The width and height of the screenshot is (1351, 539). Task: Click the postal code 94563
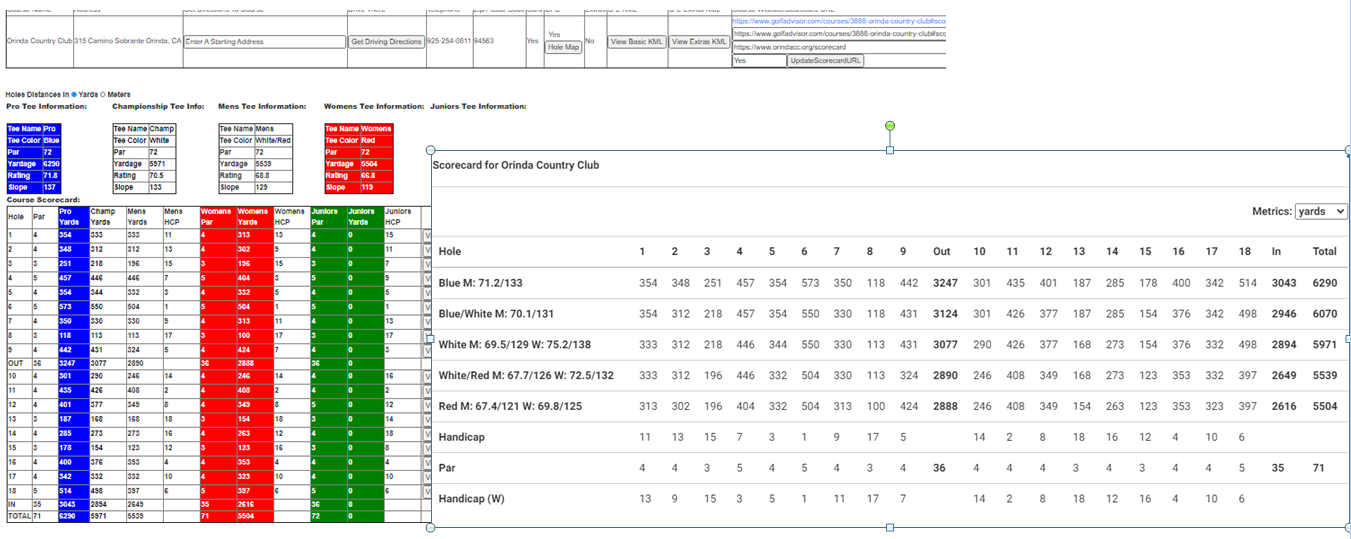click(x=484, y=42)
